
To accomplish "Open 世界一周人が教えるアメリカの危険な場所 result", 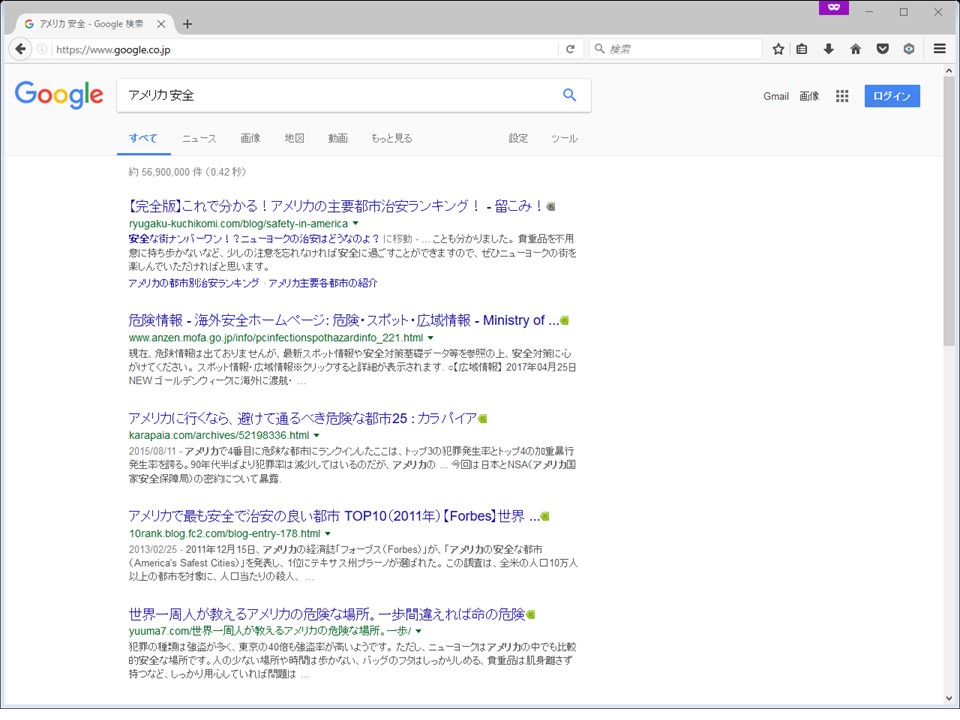I will pos(327,615).
